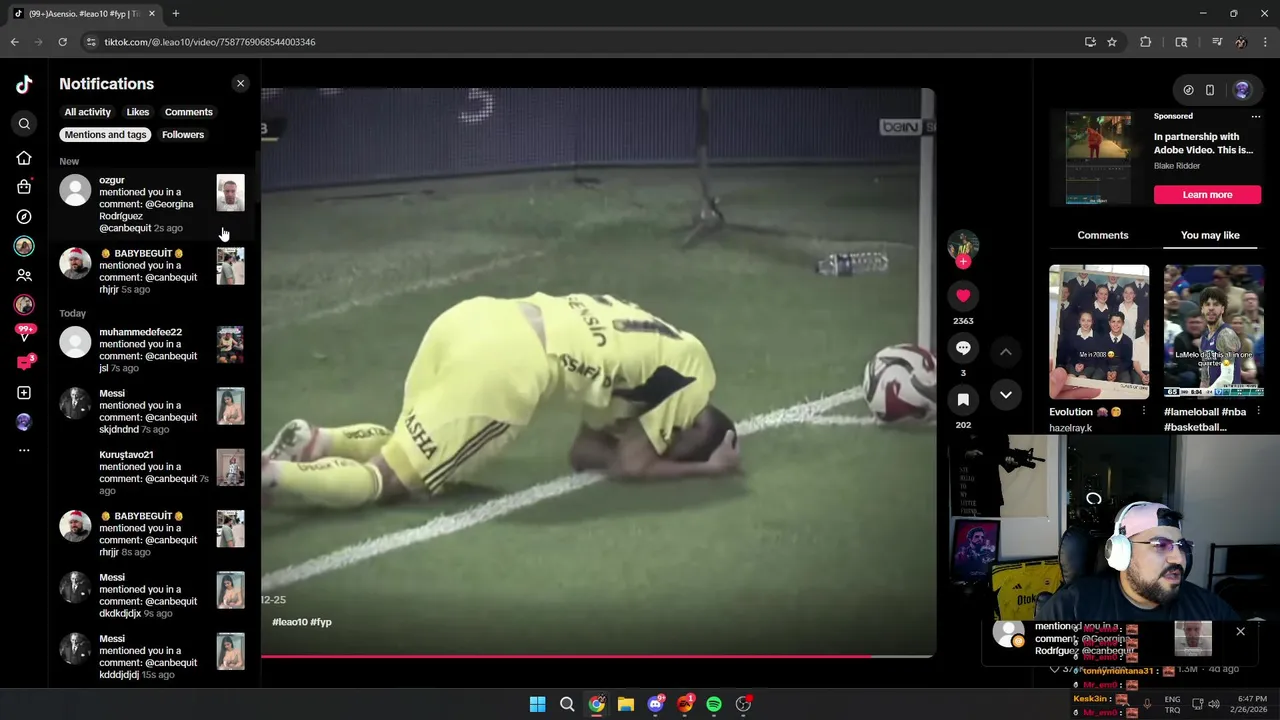
Task: Open the profile avatar top right
Action: (1242, 90)
